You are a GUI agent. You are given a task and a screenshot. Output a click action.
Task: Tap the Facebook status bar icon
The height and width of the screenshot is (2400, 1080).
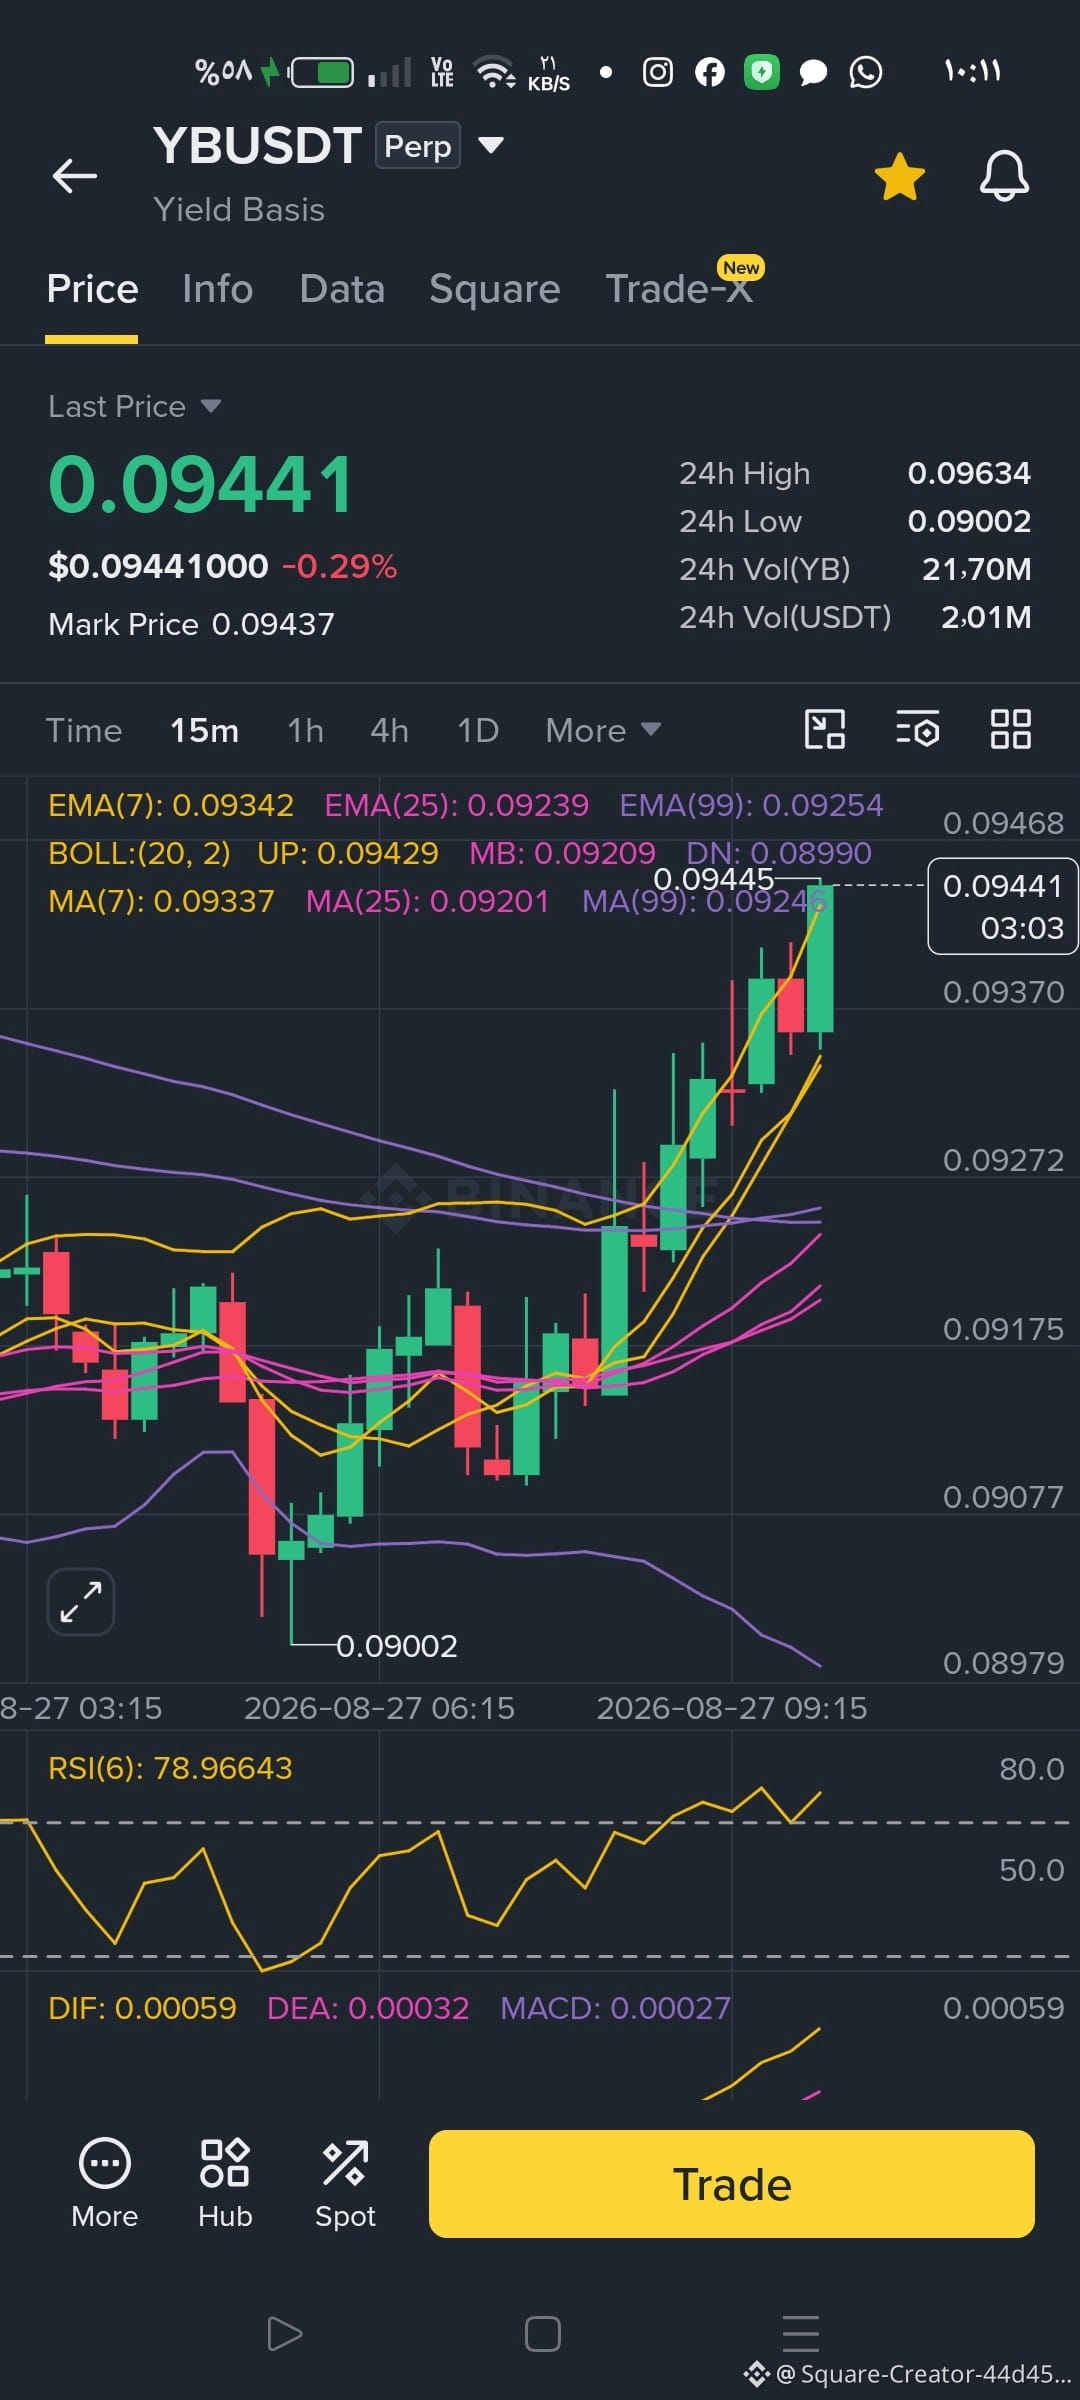(710, 72)
